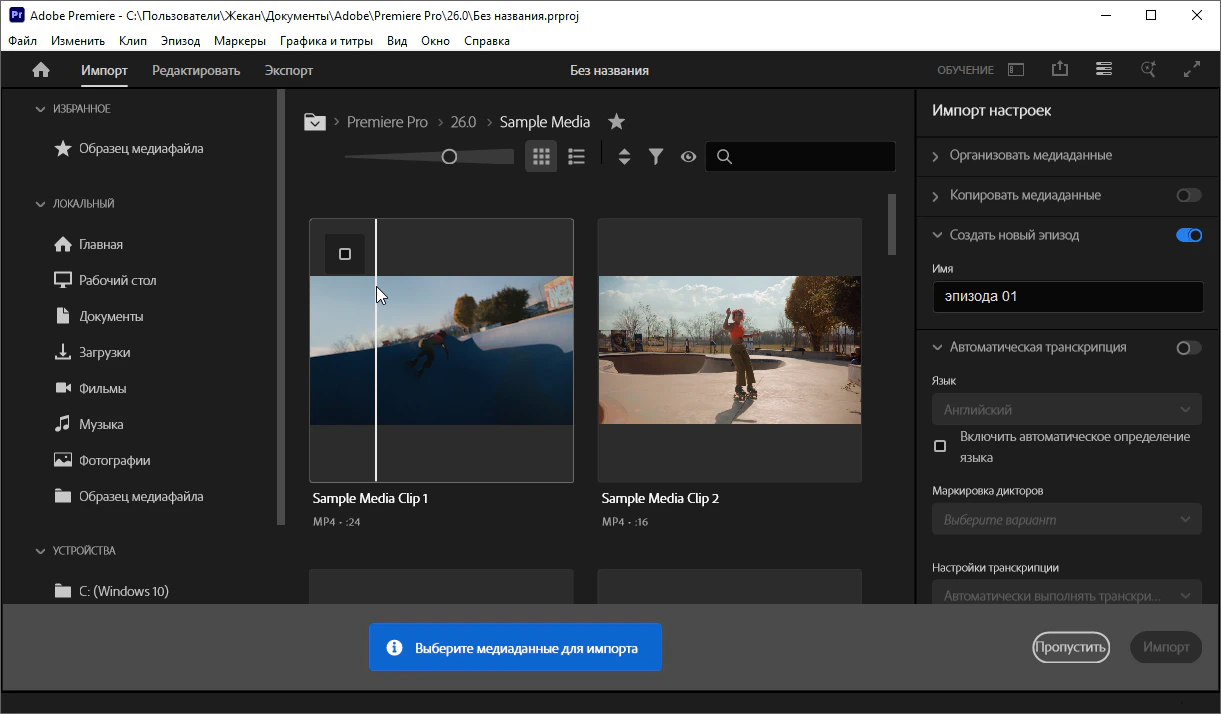Disable the Создать новый эпизод switch
This screenshot has width=1221, height=714.
pyautogui.click(x=1188, y=236)
